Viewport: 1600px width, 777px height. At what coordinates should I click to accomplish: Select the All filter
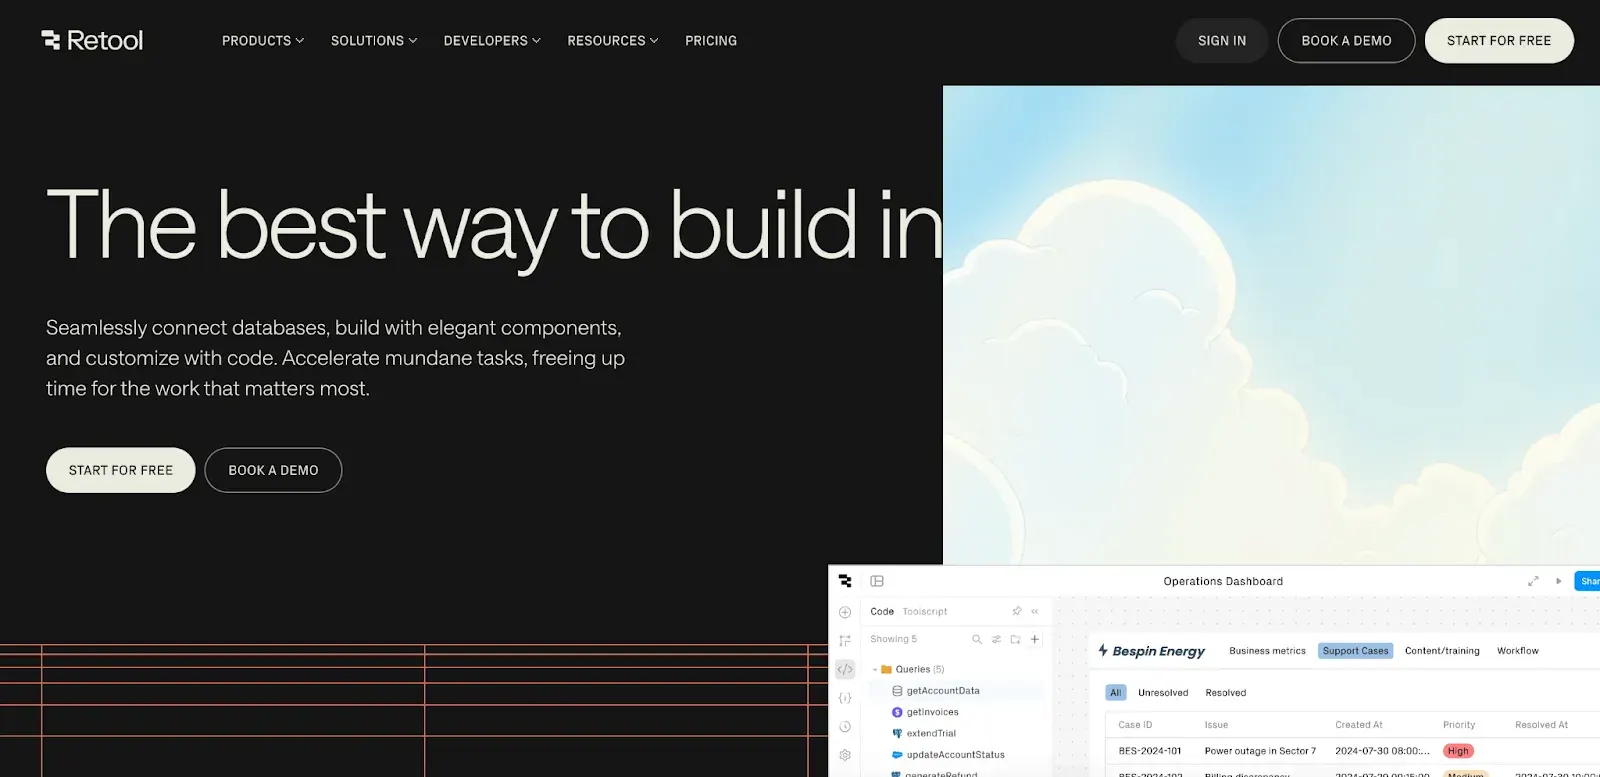(x=1116, y=693)
